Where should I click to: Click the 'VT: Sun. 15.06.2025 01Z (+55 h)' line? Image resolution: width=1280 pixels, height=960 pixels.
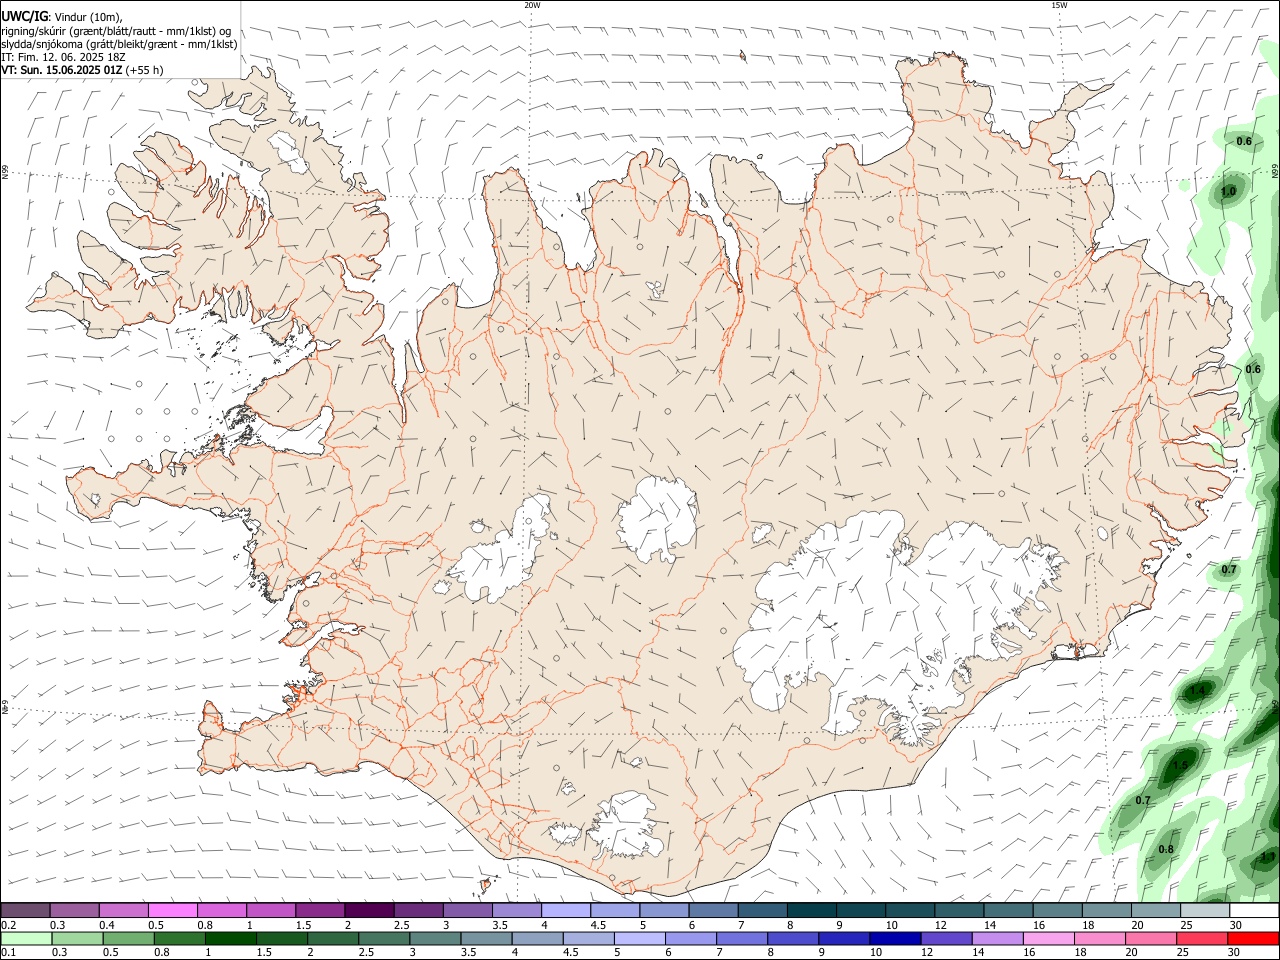point(82,70)
